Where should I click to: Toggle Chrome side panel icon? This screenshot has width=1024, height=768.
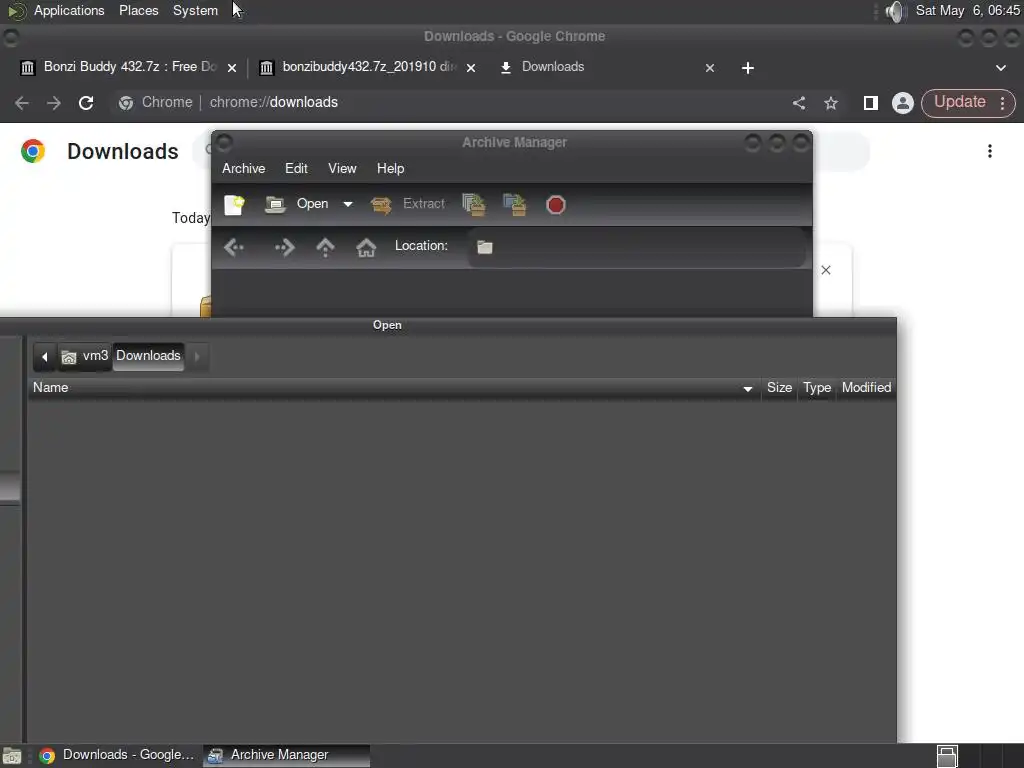pyautogui.click(x=871, y=103)
